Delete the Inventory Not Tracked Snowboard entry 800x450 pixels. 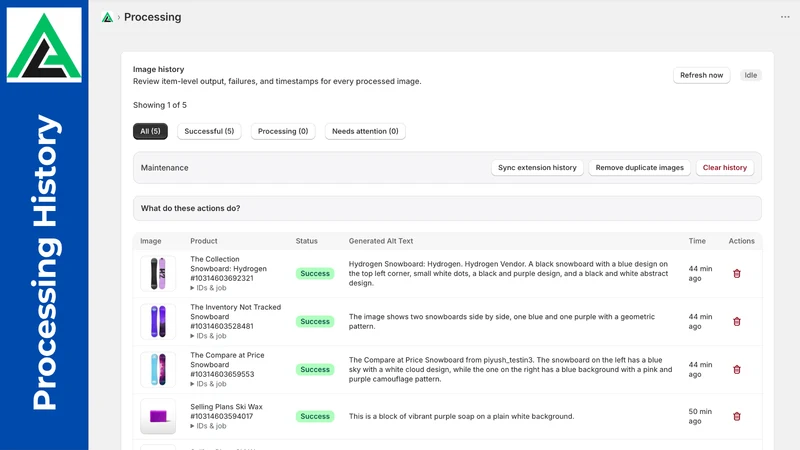click(737, 321)
